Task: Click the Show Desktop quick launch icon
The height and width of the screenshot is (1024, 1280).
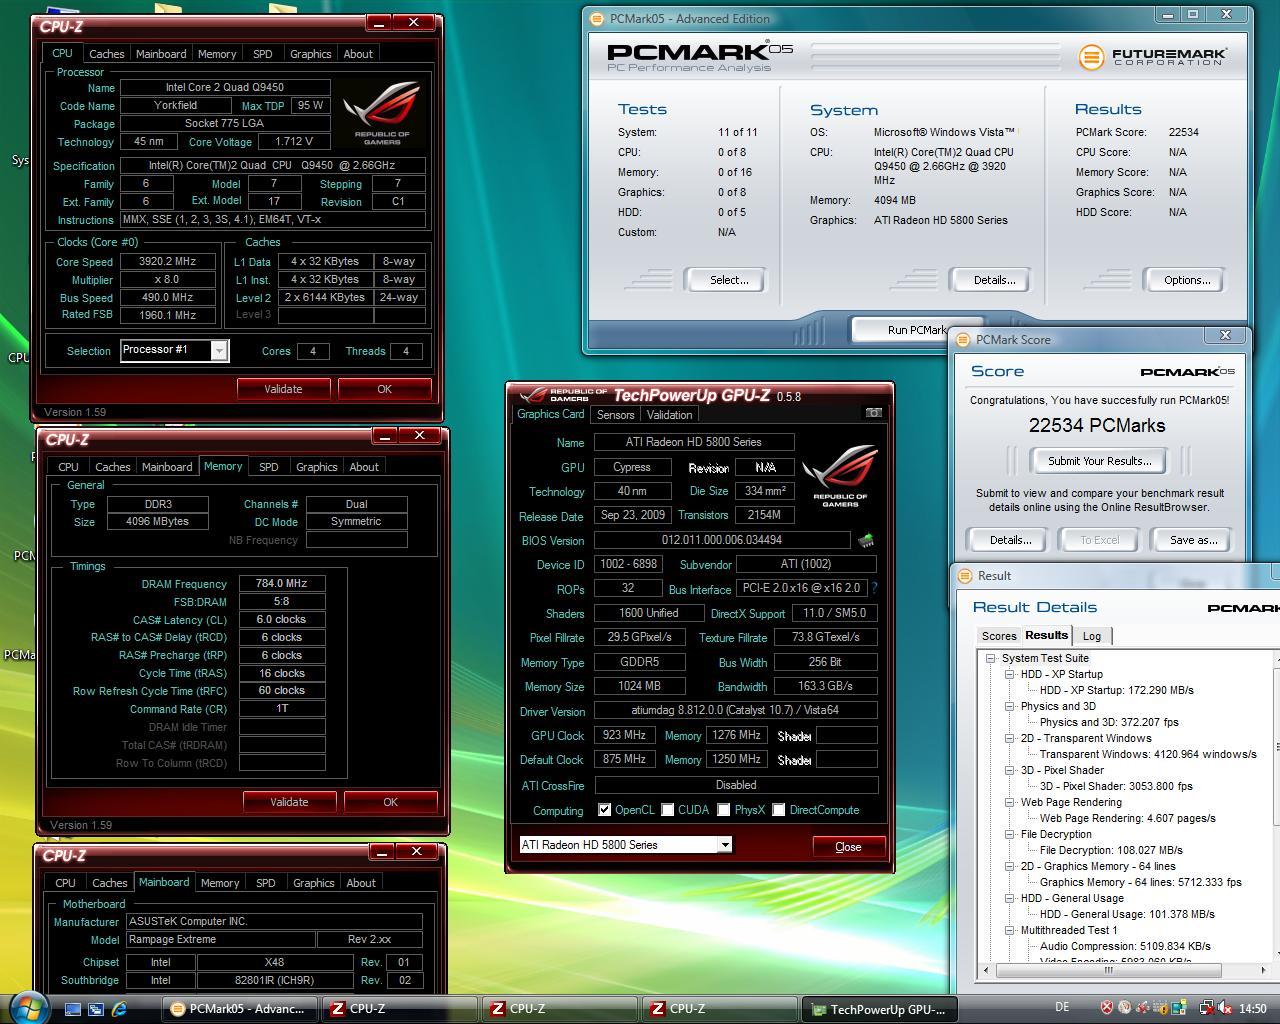Action: point(73,1009)
